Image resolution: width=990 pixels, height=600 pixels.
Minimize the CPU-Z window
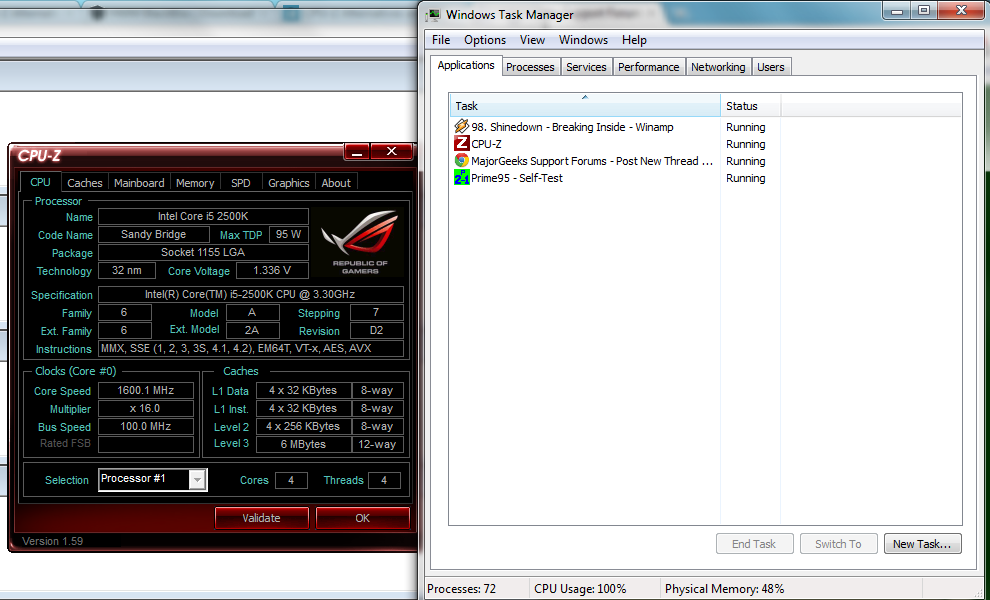pos(357,152)
